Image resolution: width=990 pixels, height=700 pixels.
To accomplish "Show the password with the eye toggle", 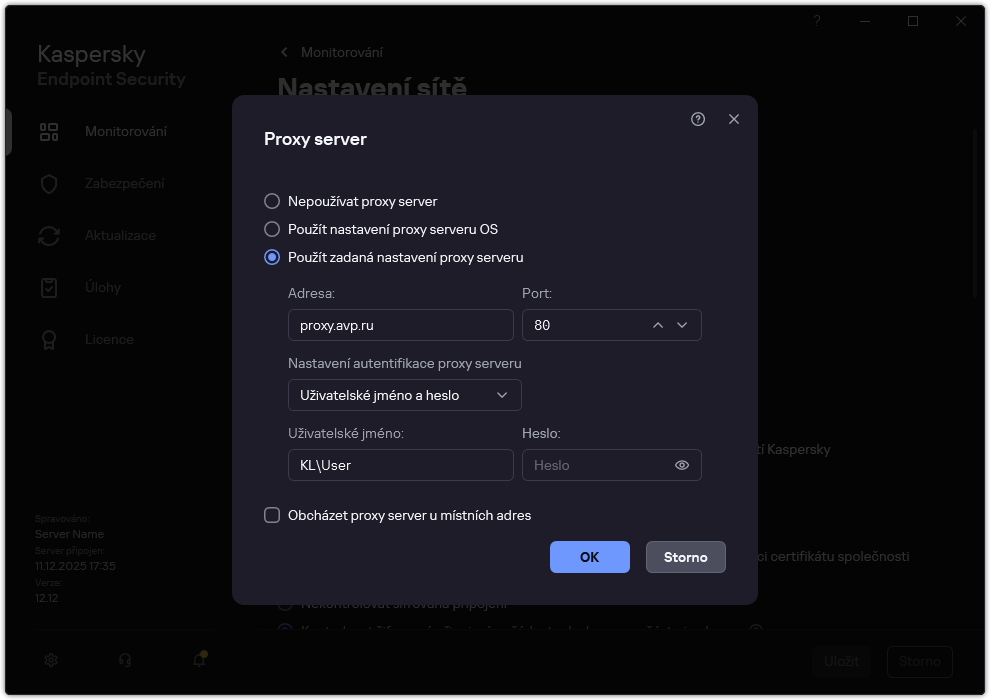I will coord(681,465).
